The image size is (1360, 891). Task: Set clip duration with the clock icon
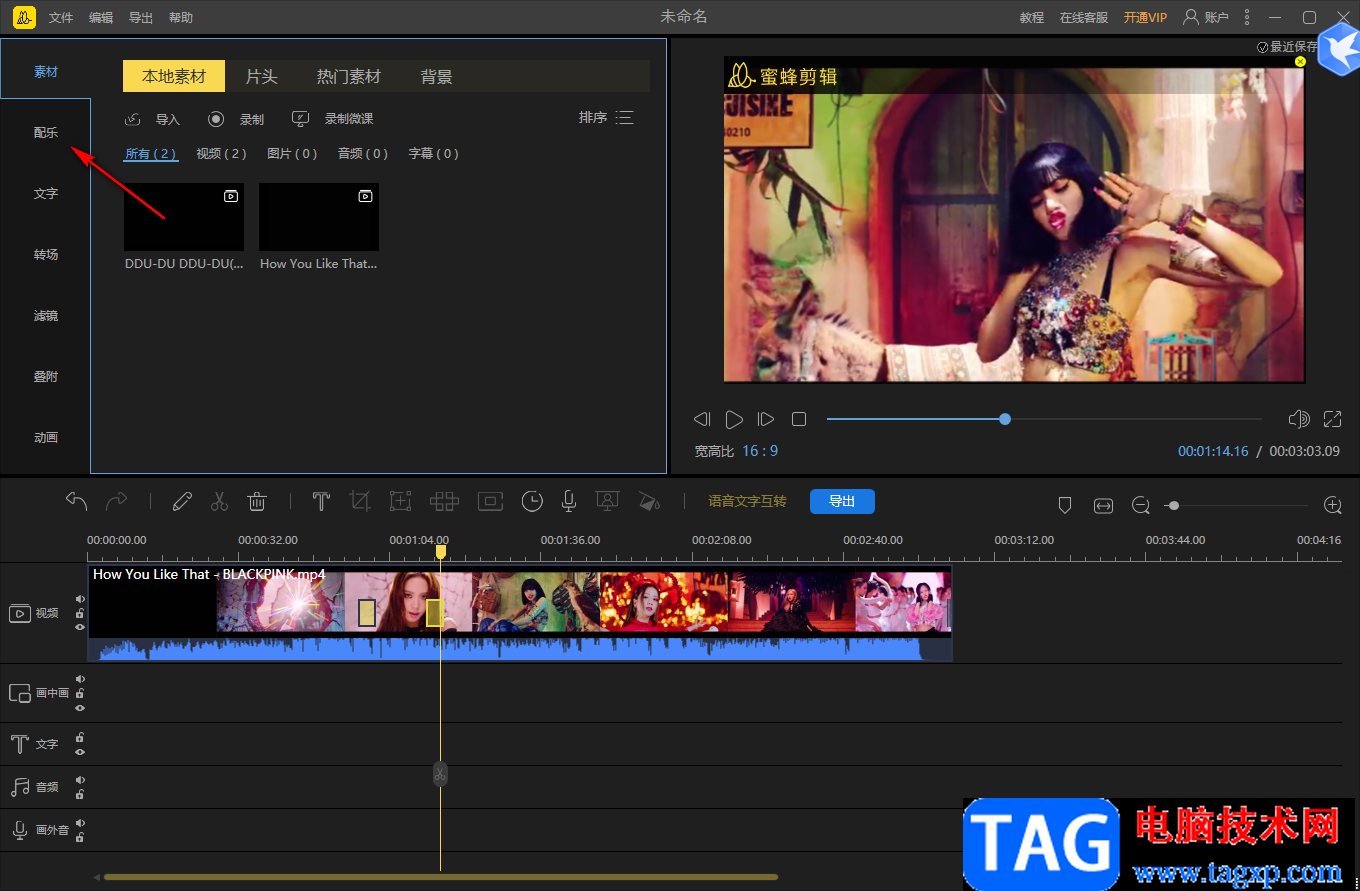tap(532, 501)
